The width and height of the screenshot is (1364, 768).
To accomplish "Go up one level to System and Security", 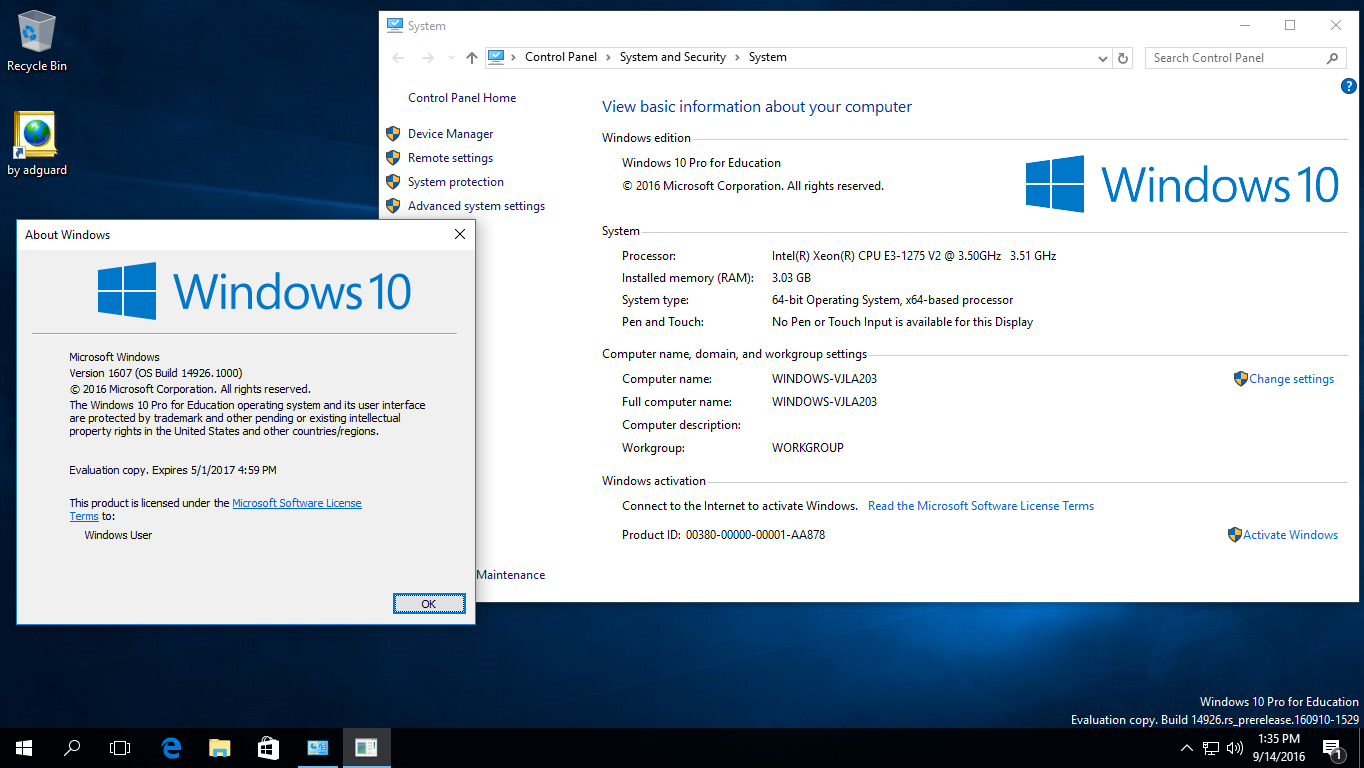I will [x=472, y=58].
